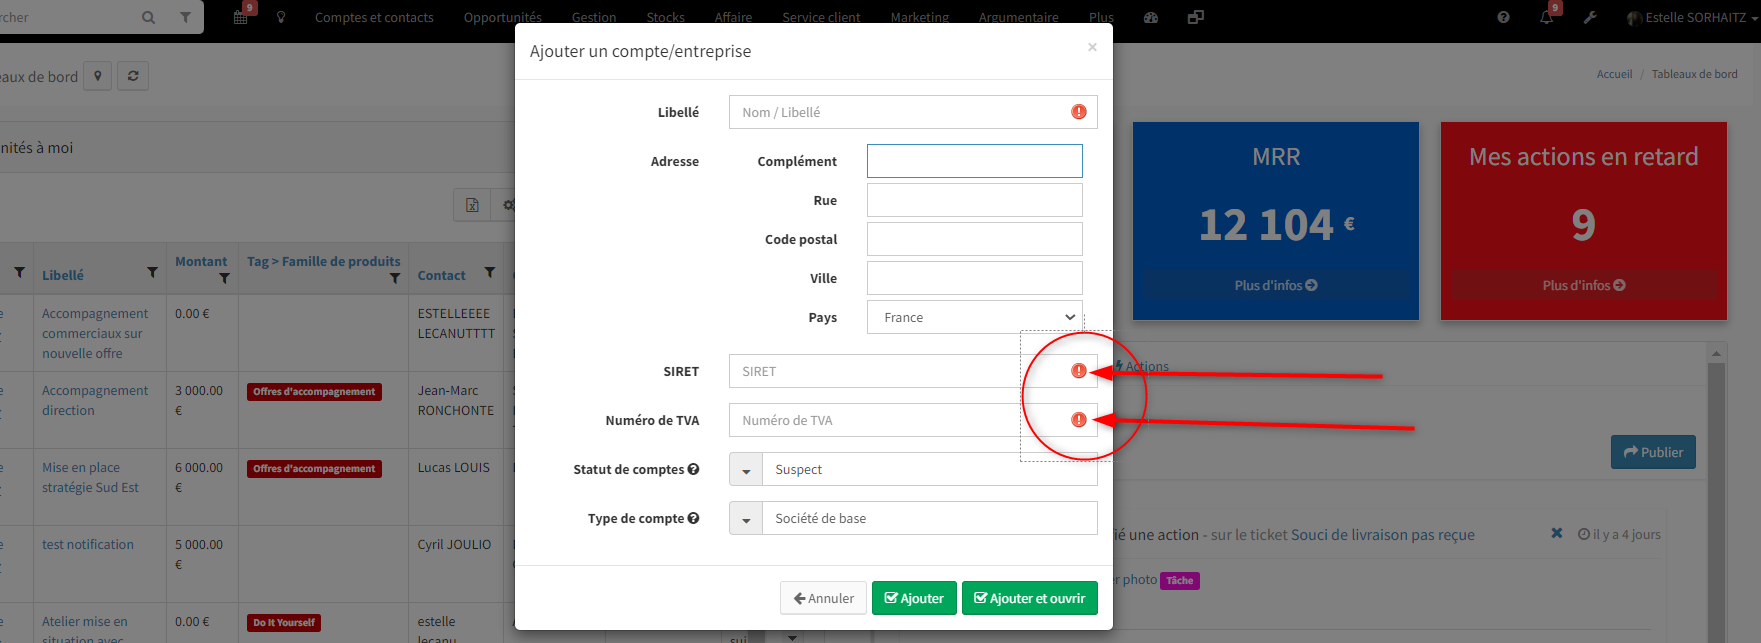Sort the table by the Montant column header
The image size is (1761, 643).
click(x=201, y=261)
